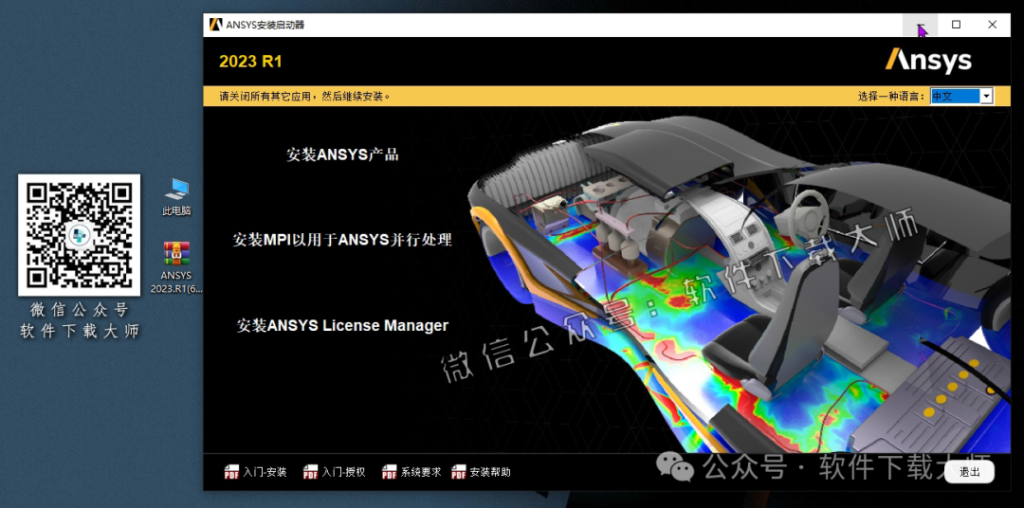Image resolution: width=1024 pixels, height=508 pixels.
Task: Open the 系统要求 PDF icon
Action: [x=389, y=472]
